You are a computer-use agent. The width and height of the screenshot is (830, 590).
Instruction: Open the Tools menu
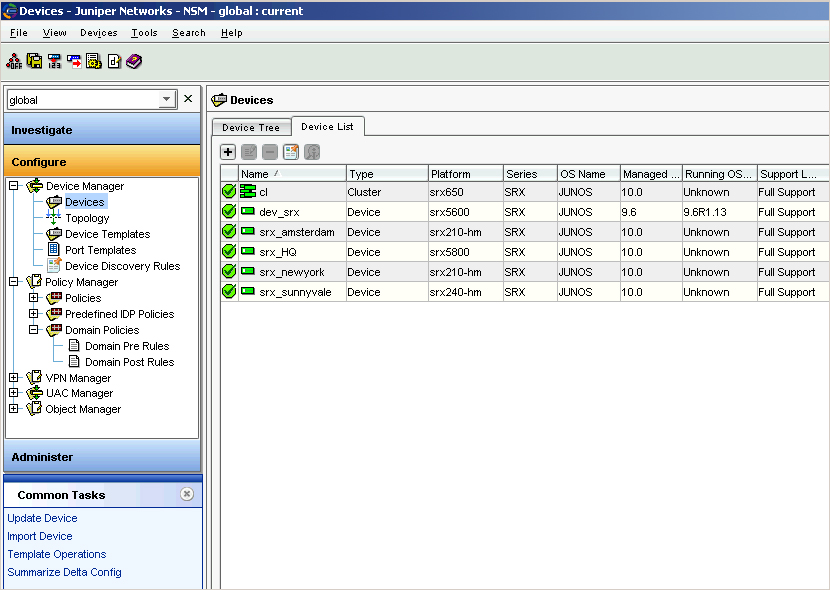pos(144,33)
